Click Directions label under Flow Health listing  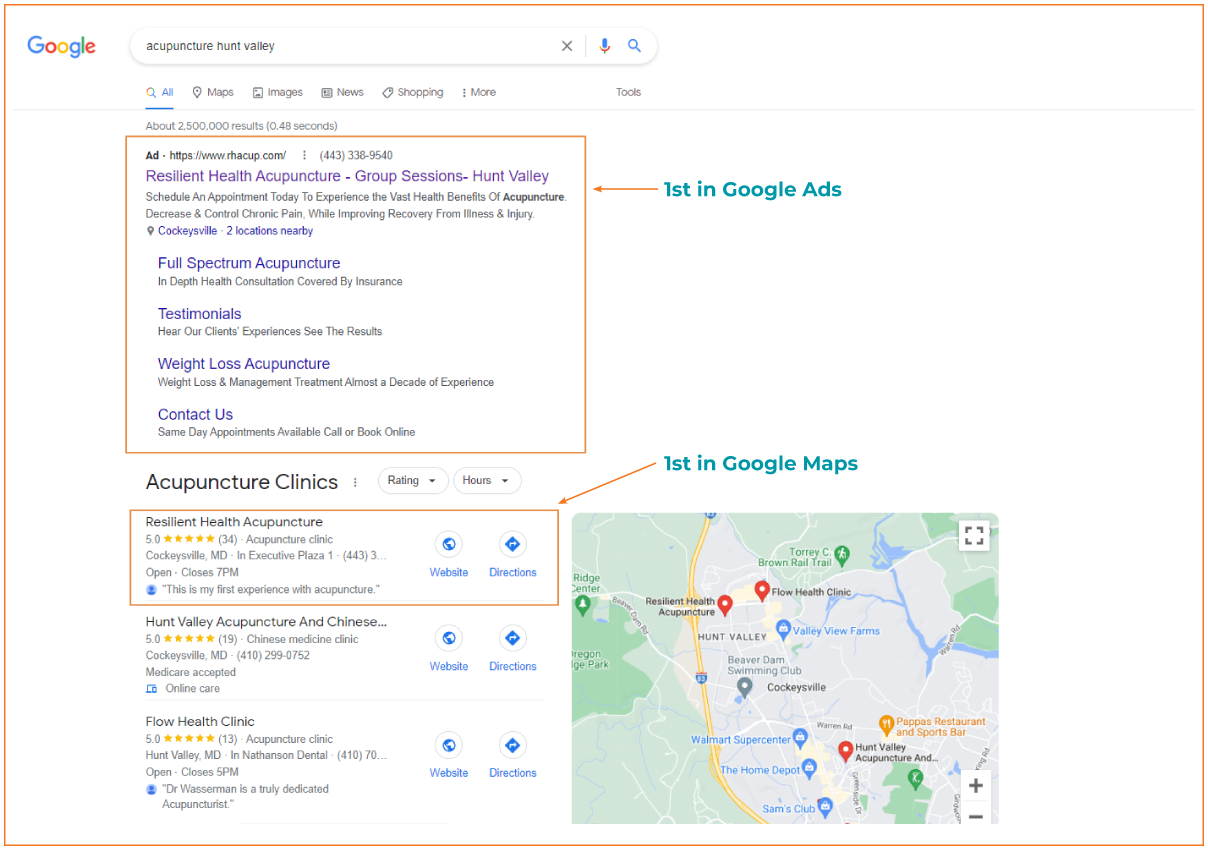click(x=513, y=773)
